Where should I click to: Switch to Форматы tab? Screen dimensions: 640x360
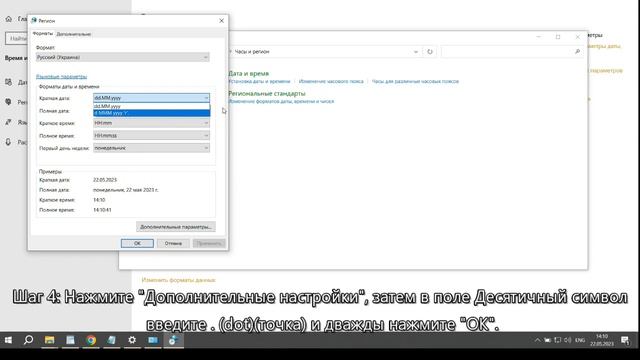43,33
